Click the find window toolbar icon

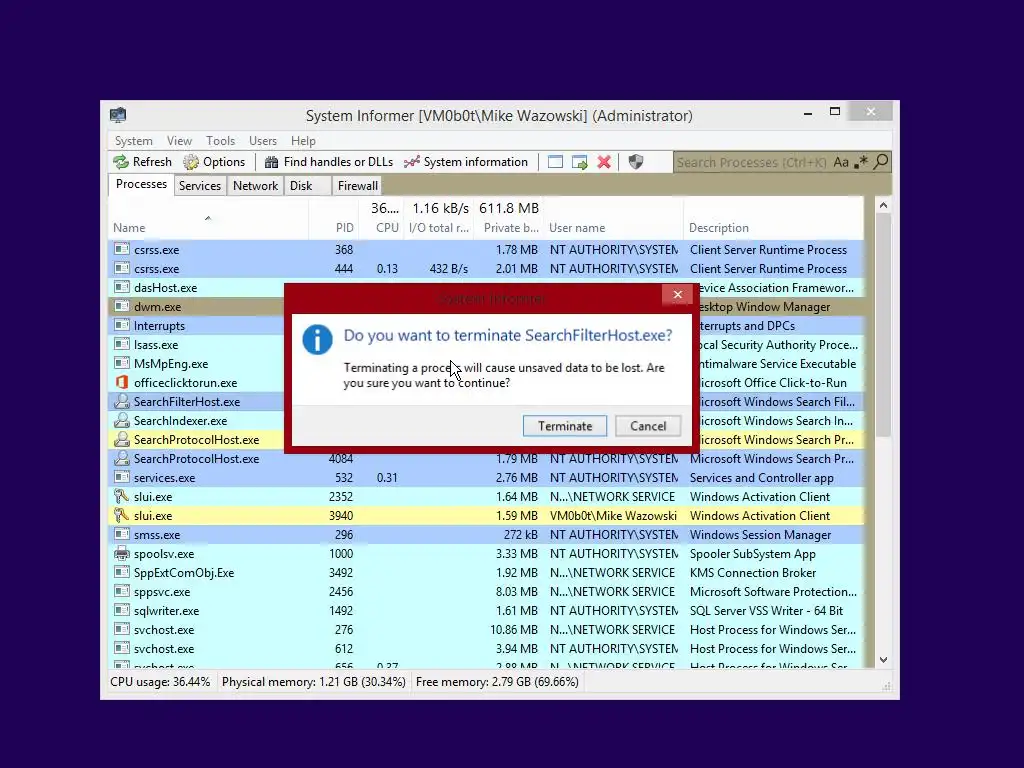tap(555, 162)
